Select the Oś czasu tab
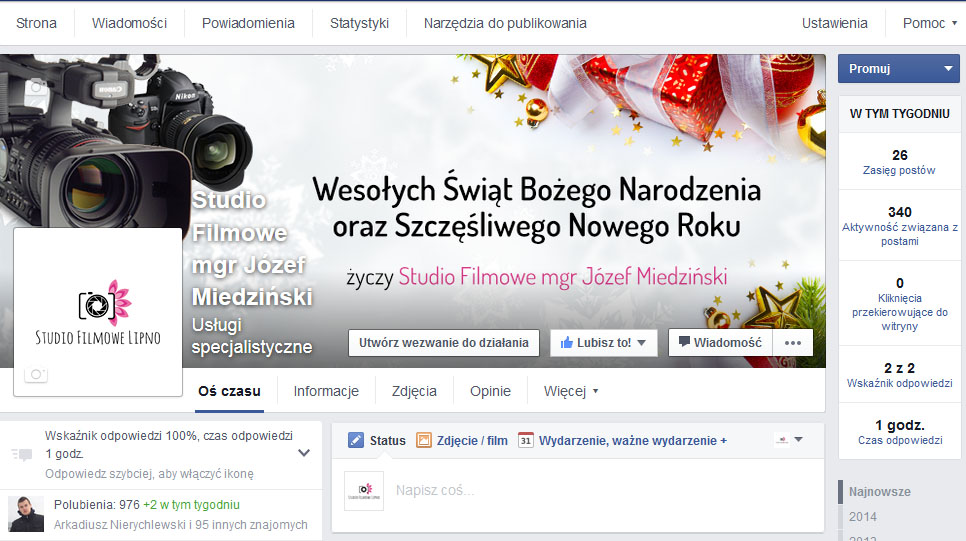This screenshot has width=966, height=541. [229, 391]
